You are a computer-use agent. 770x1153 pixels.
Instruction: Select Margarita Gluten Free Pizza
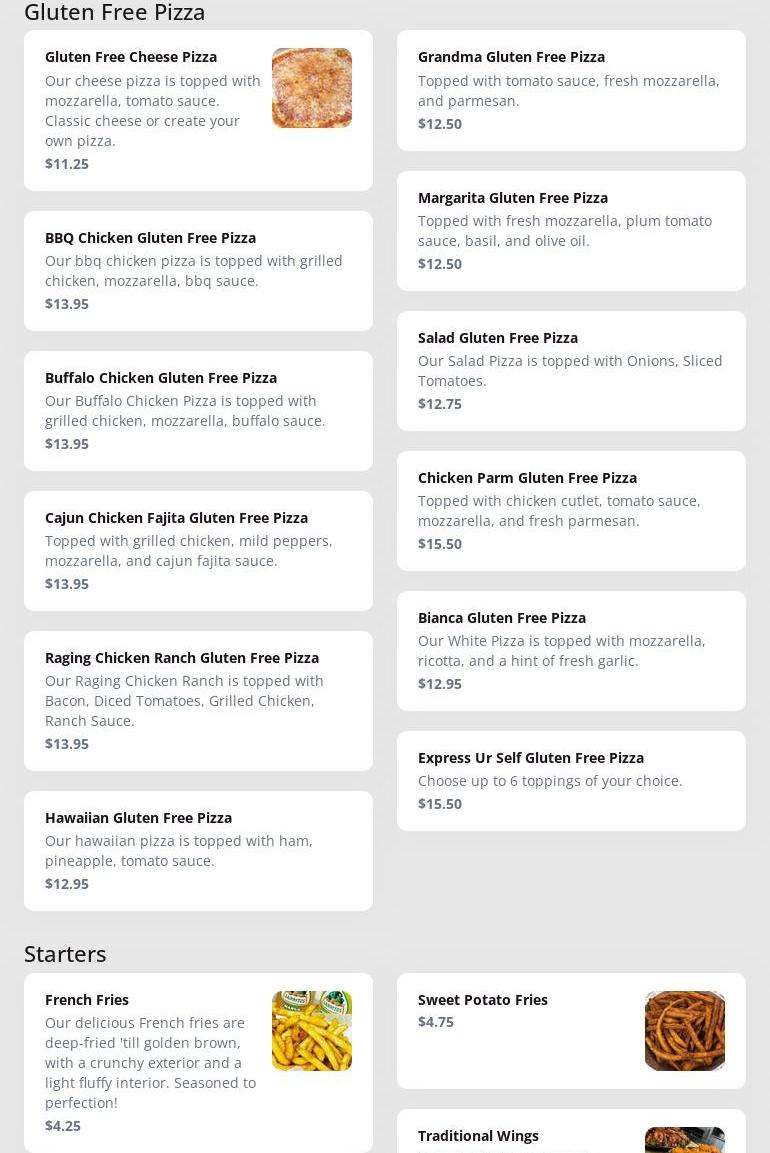pyautogui.click(x=571, y=230)
